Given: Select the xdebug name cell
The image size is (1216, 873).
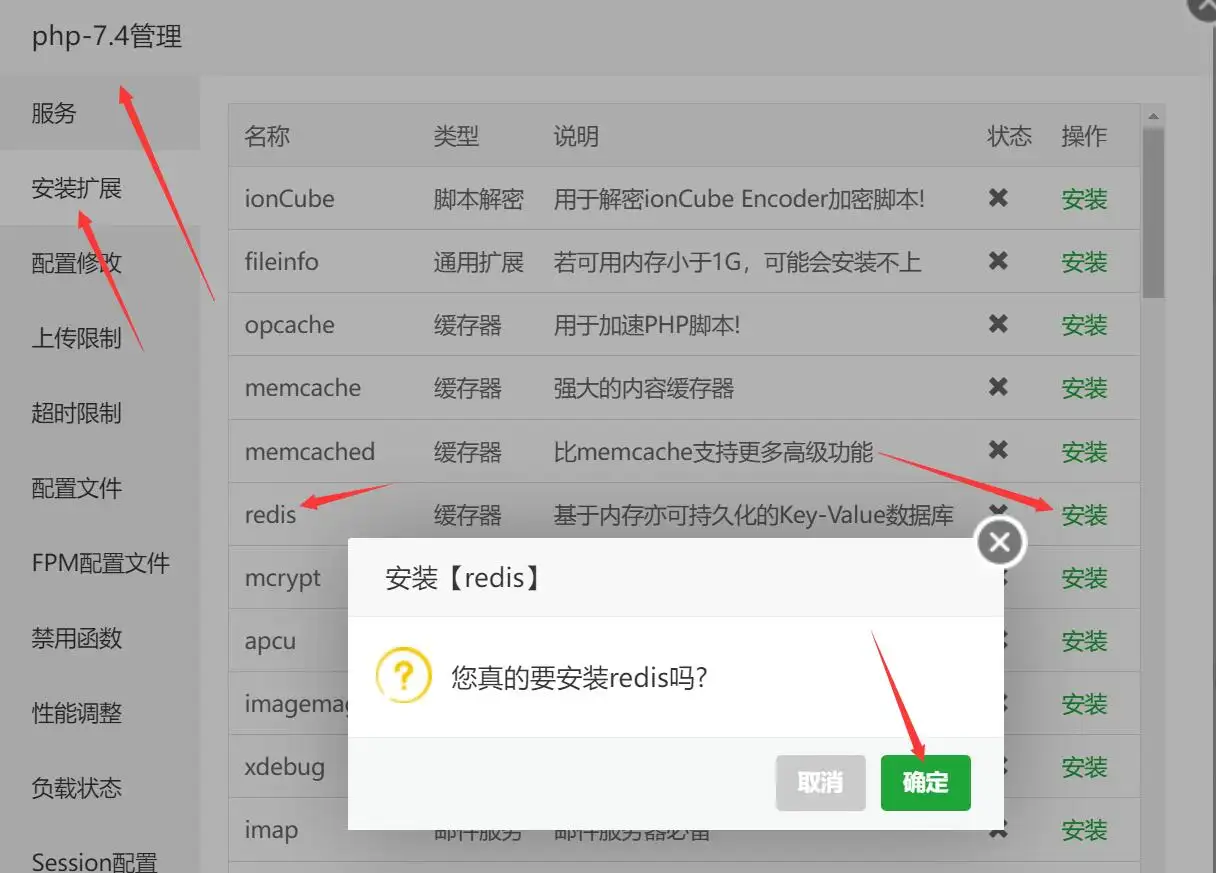Looking at the screenshot, I should 284,767.
